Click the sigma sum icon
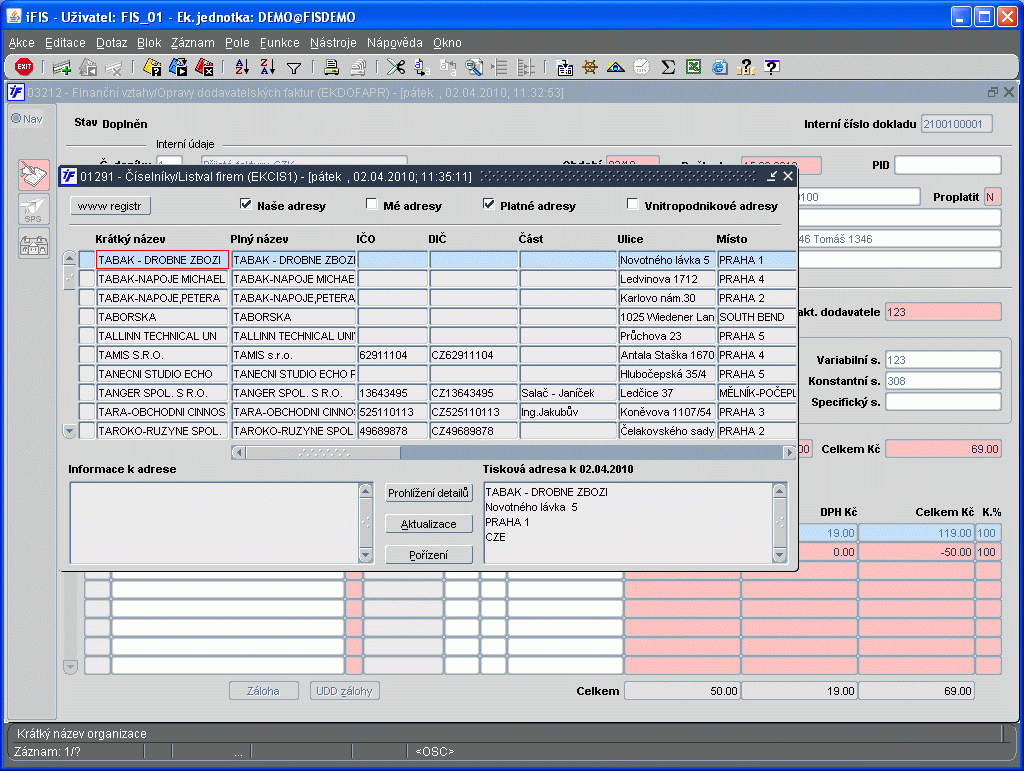This screenshot has width=1024, height=771. pyautogui.click(x=668, y=67)
